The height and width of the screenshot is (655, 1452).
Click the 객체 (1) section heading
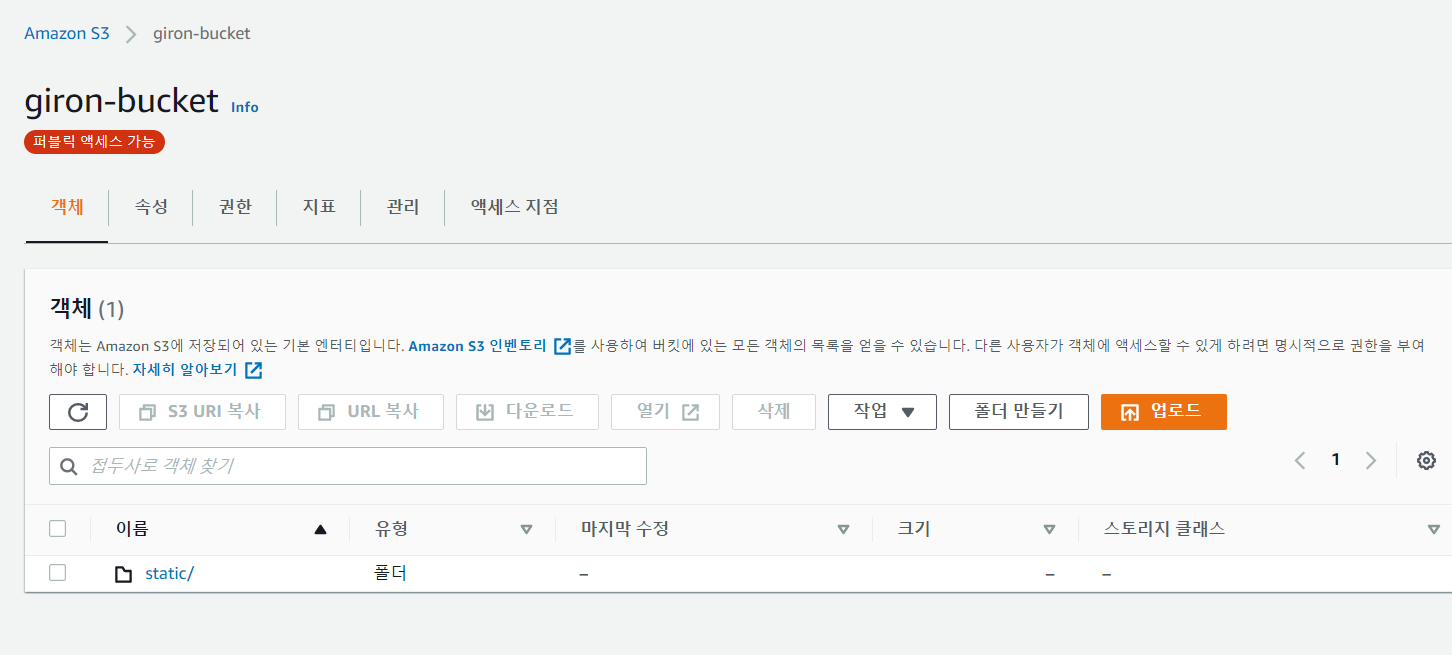87,308
